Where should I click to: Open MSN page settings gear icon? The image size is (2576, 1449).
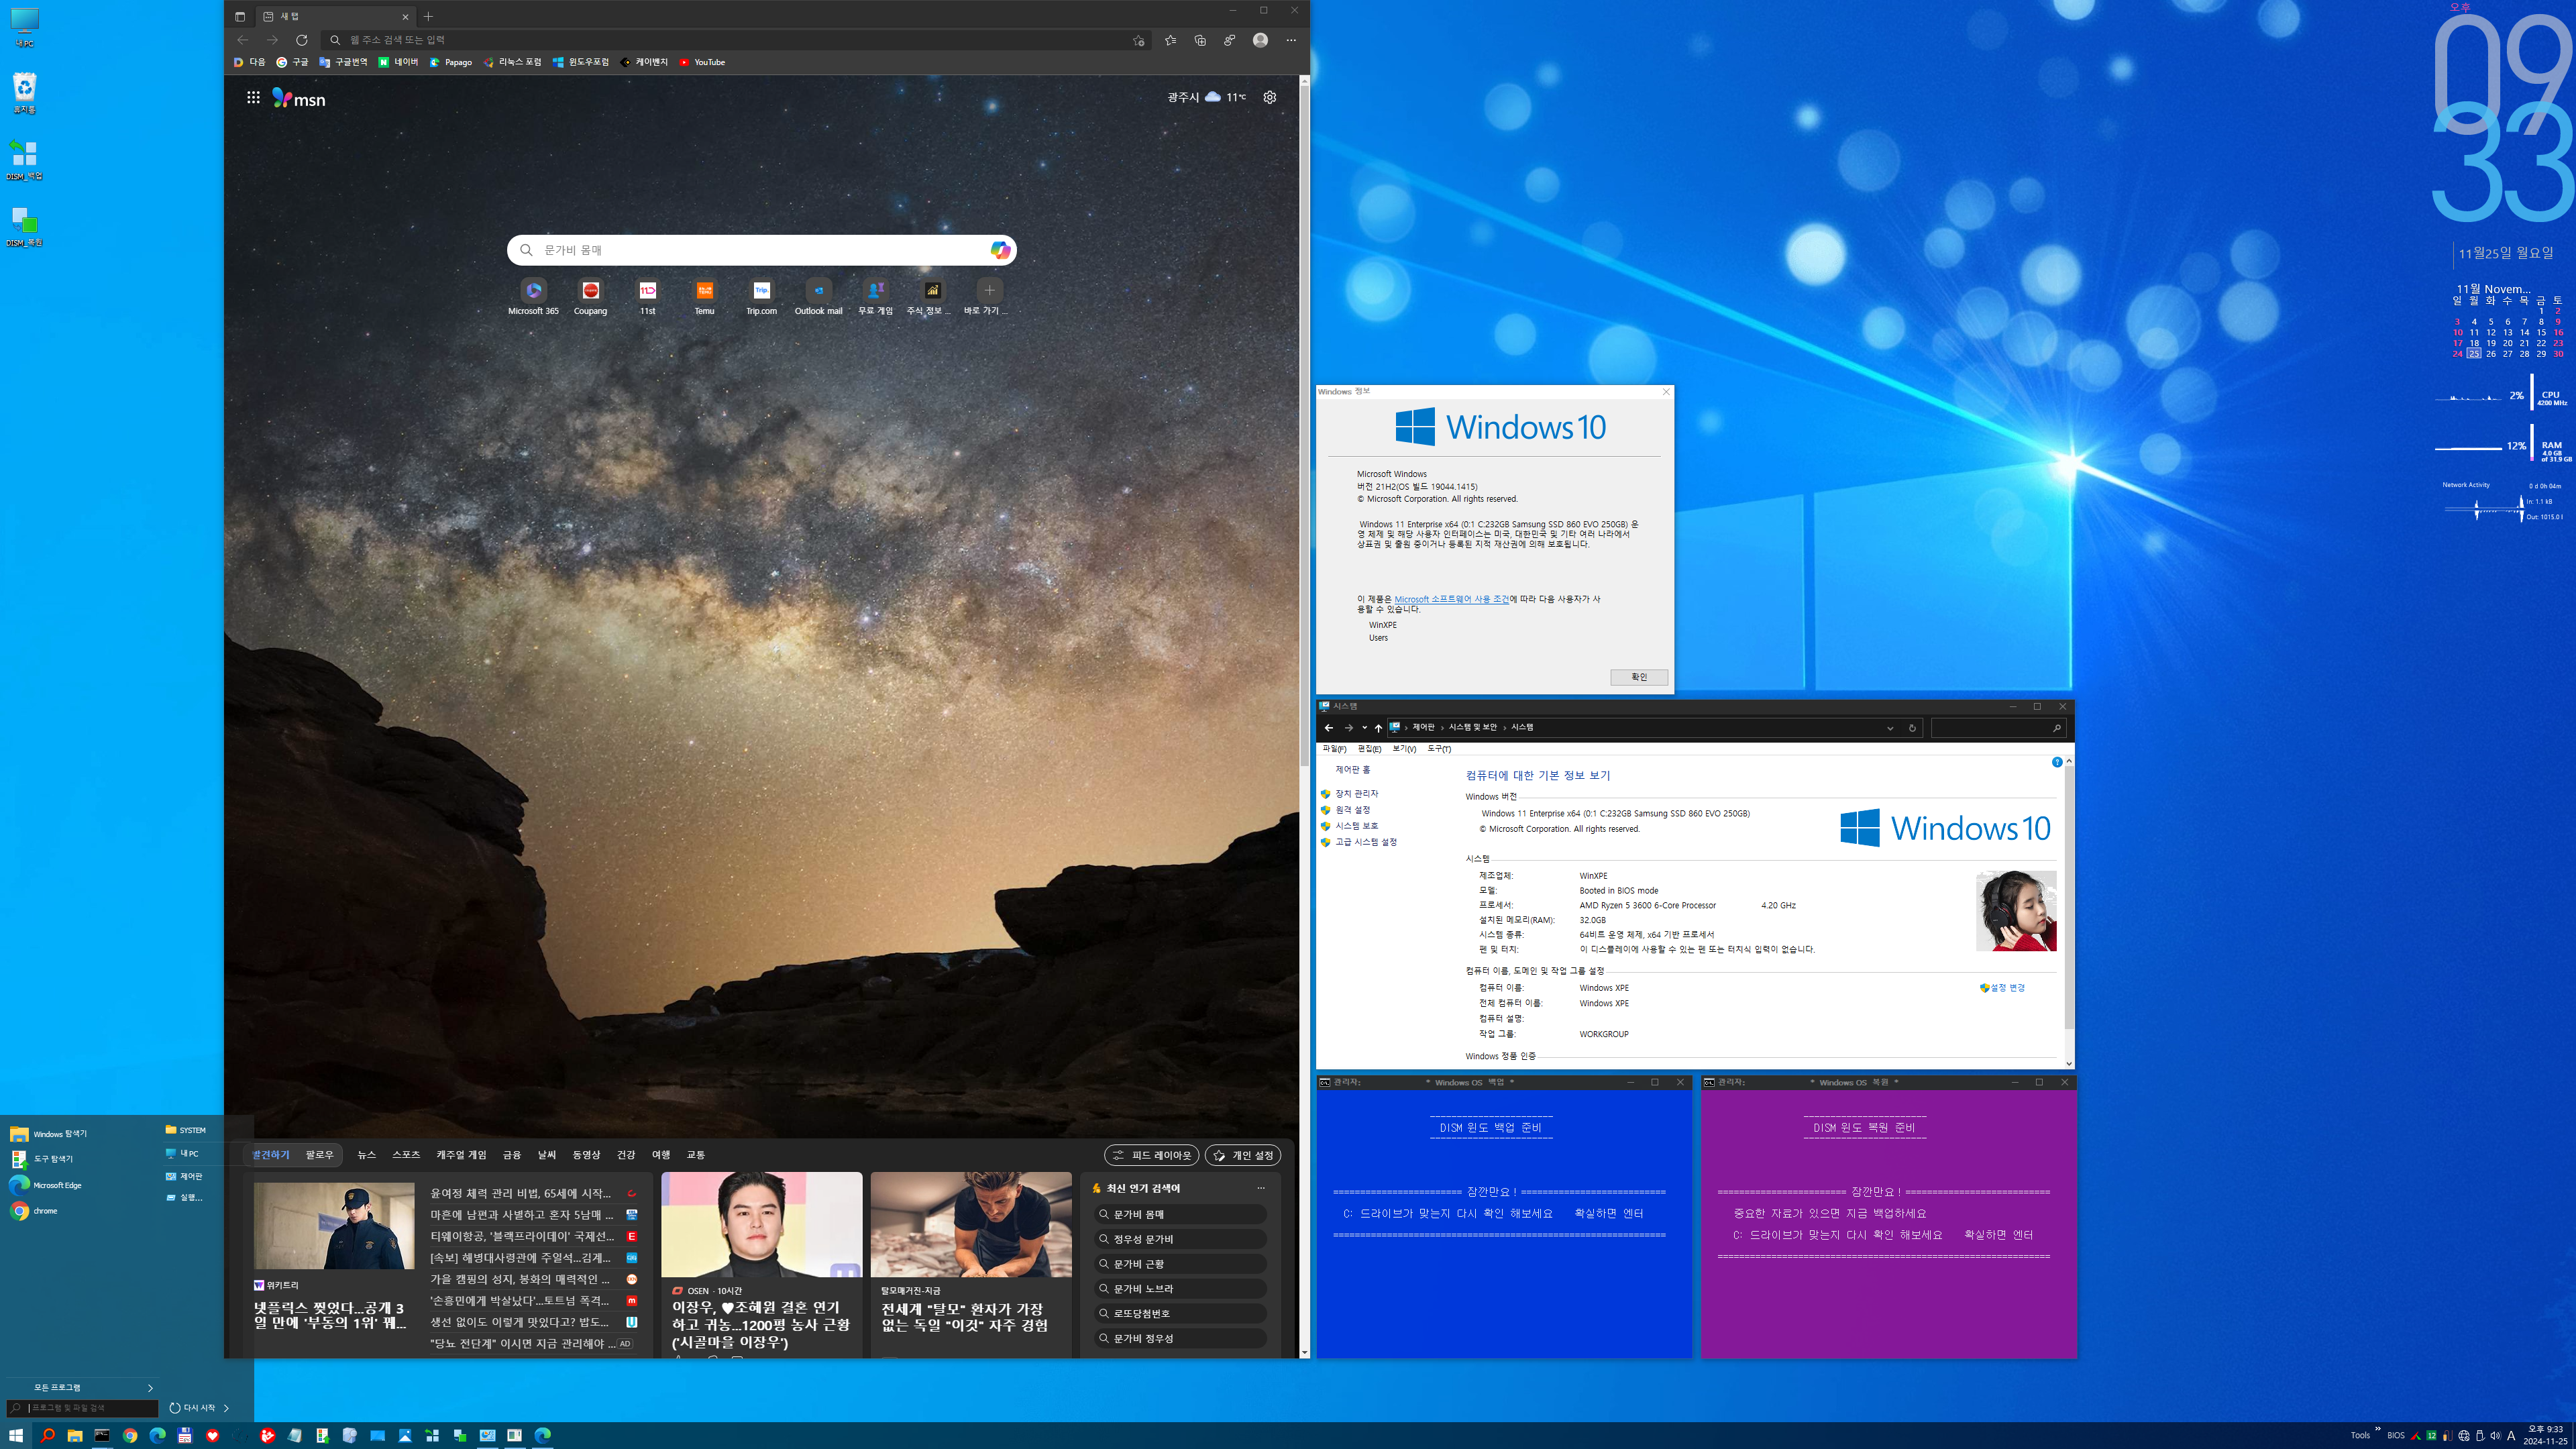(1269, 97)
